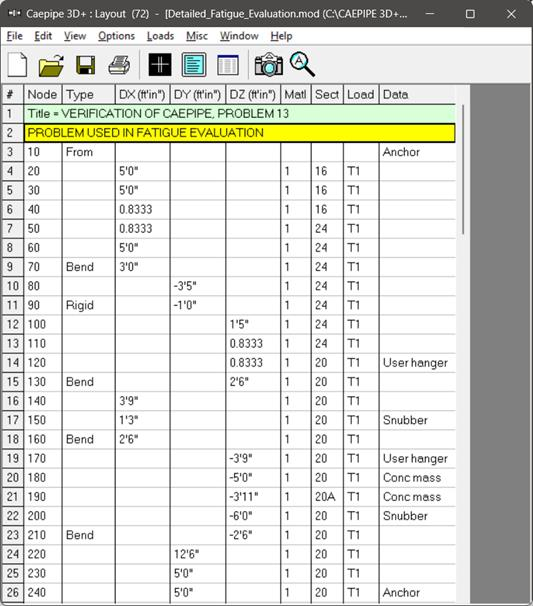Select the yellow comment row PROBLEM USED IN FATIGUE EVALUATION
533x606 pixels.
coord(240,133)
